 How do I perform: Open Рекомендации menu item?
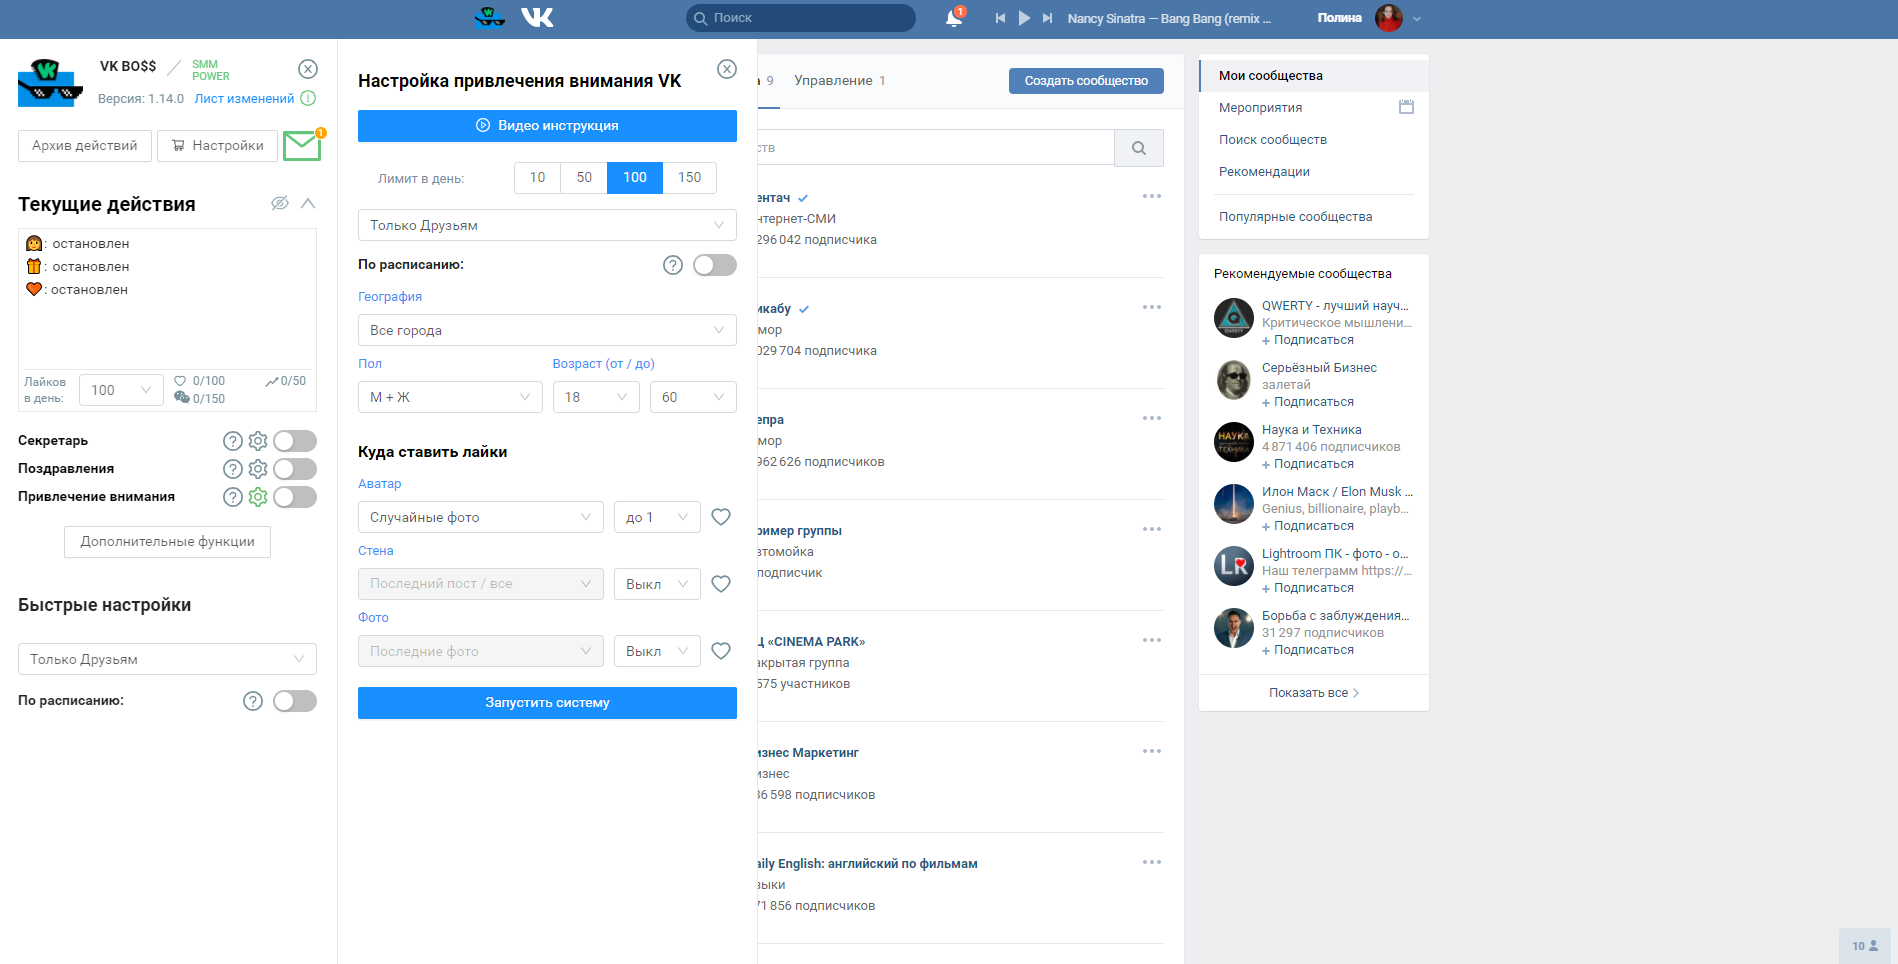(x=1264, y=172)
